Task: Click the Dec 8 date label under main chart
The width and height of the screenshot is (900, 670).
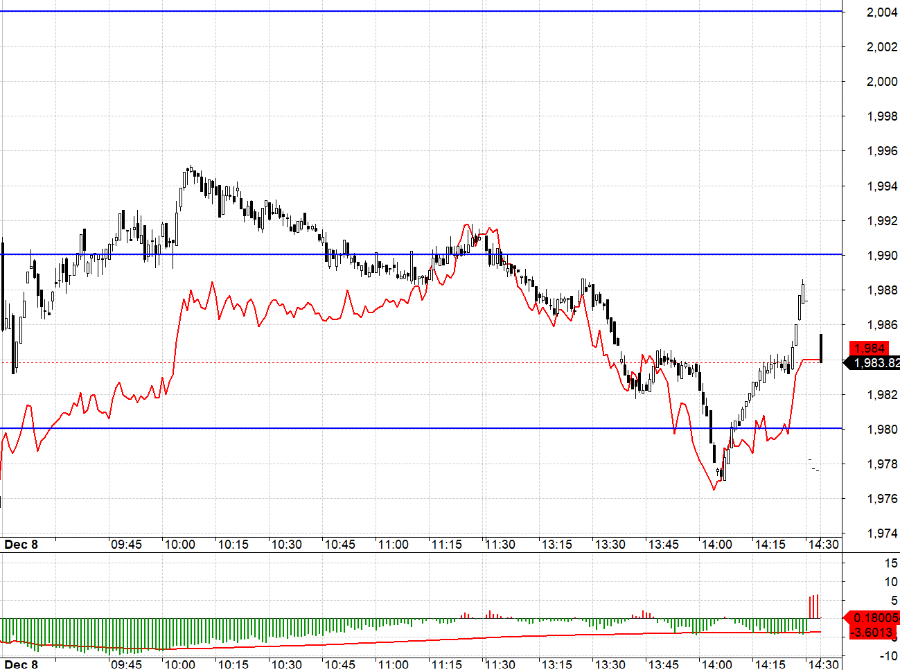Action: 21,545
